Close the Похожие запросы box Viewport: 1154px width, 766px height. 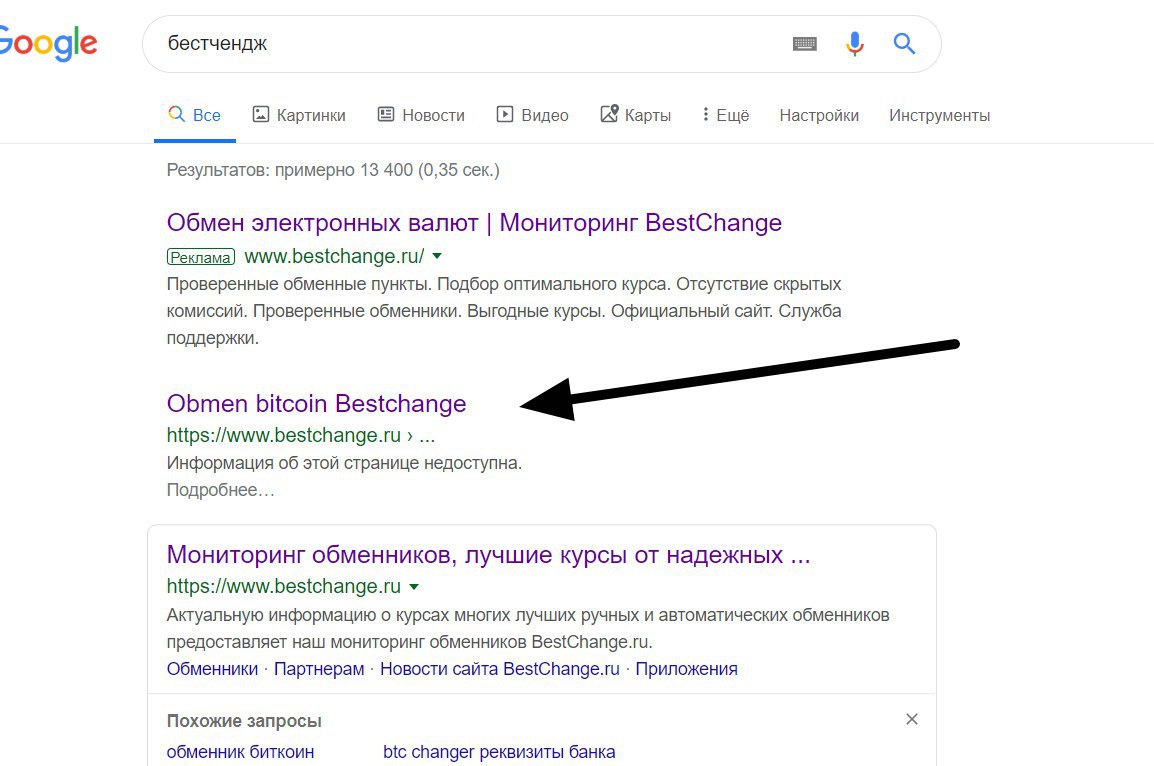pyautogui.click(x=912, y=719)
